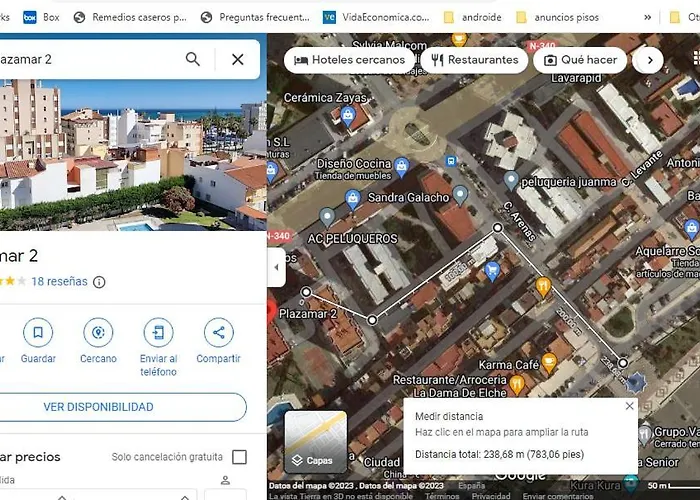Click the shop pin by the panel edge
Viewport: 700px width, 500px height.
pyautogui.click(x=271, y=171)
